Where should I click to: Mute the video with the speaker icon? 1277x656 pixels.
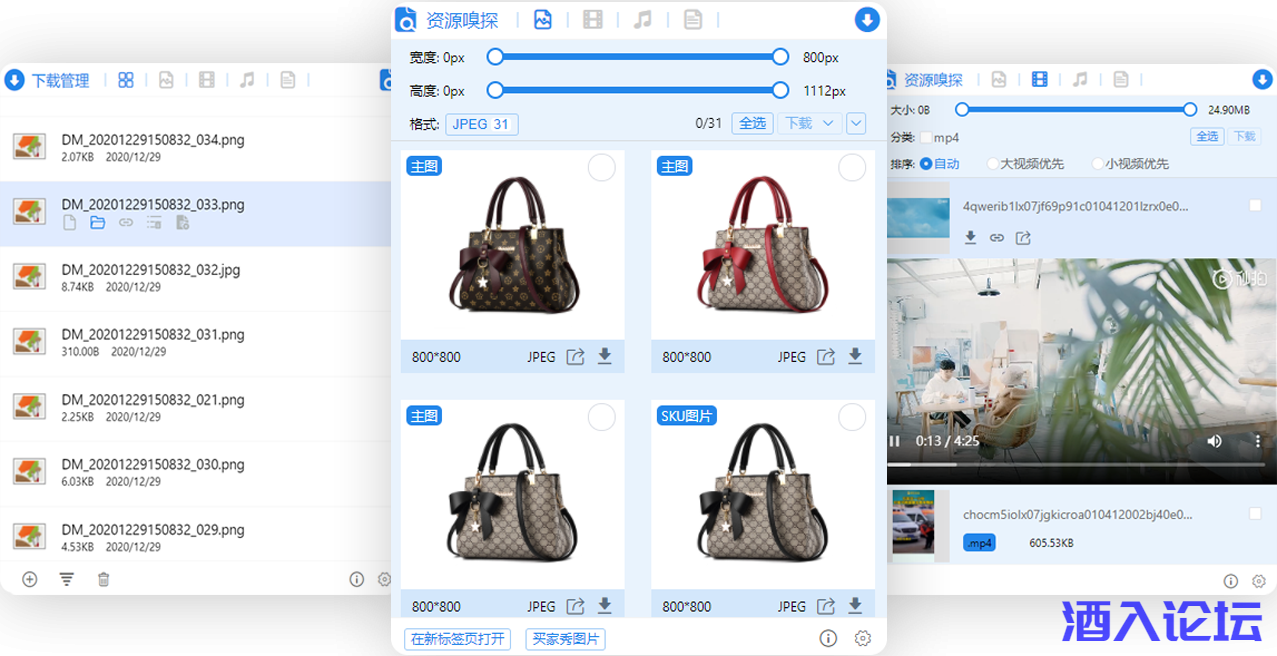point(1214,441)
